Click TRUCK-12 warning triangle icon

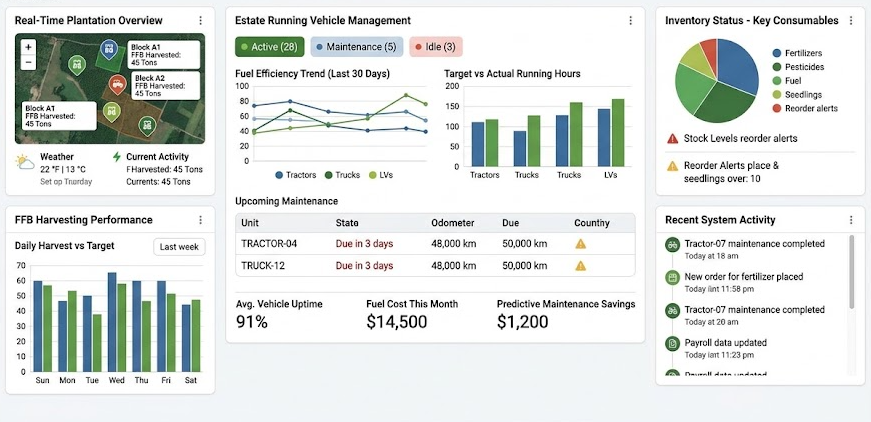coord(580,265)
